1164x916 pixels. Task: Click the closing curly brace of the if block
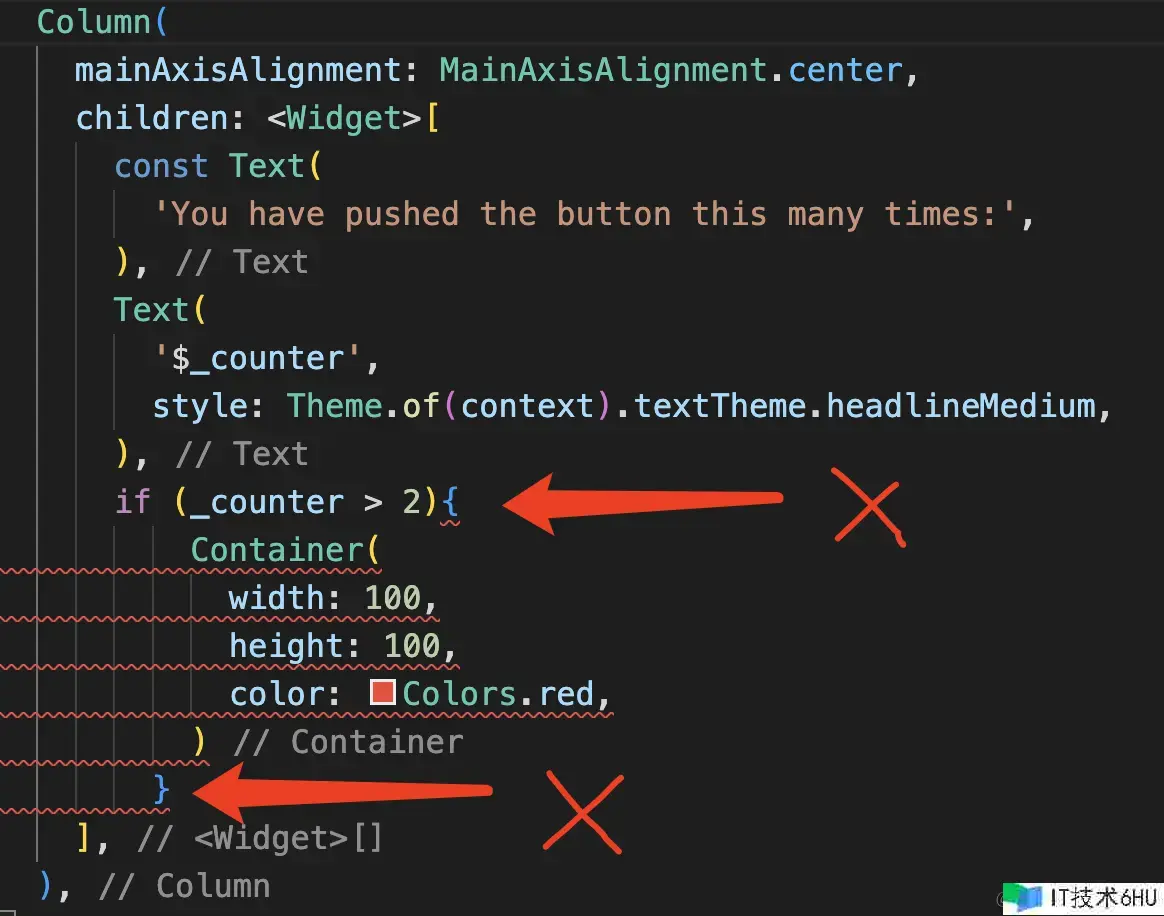pyautogui.click(x=161, y=789)
